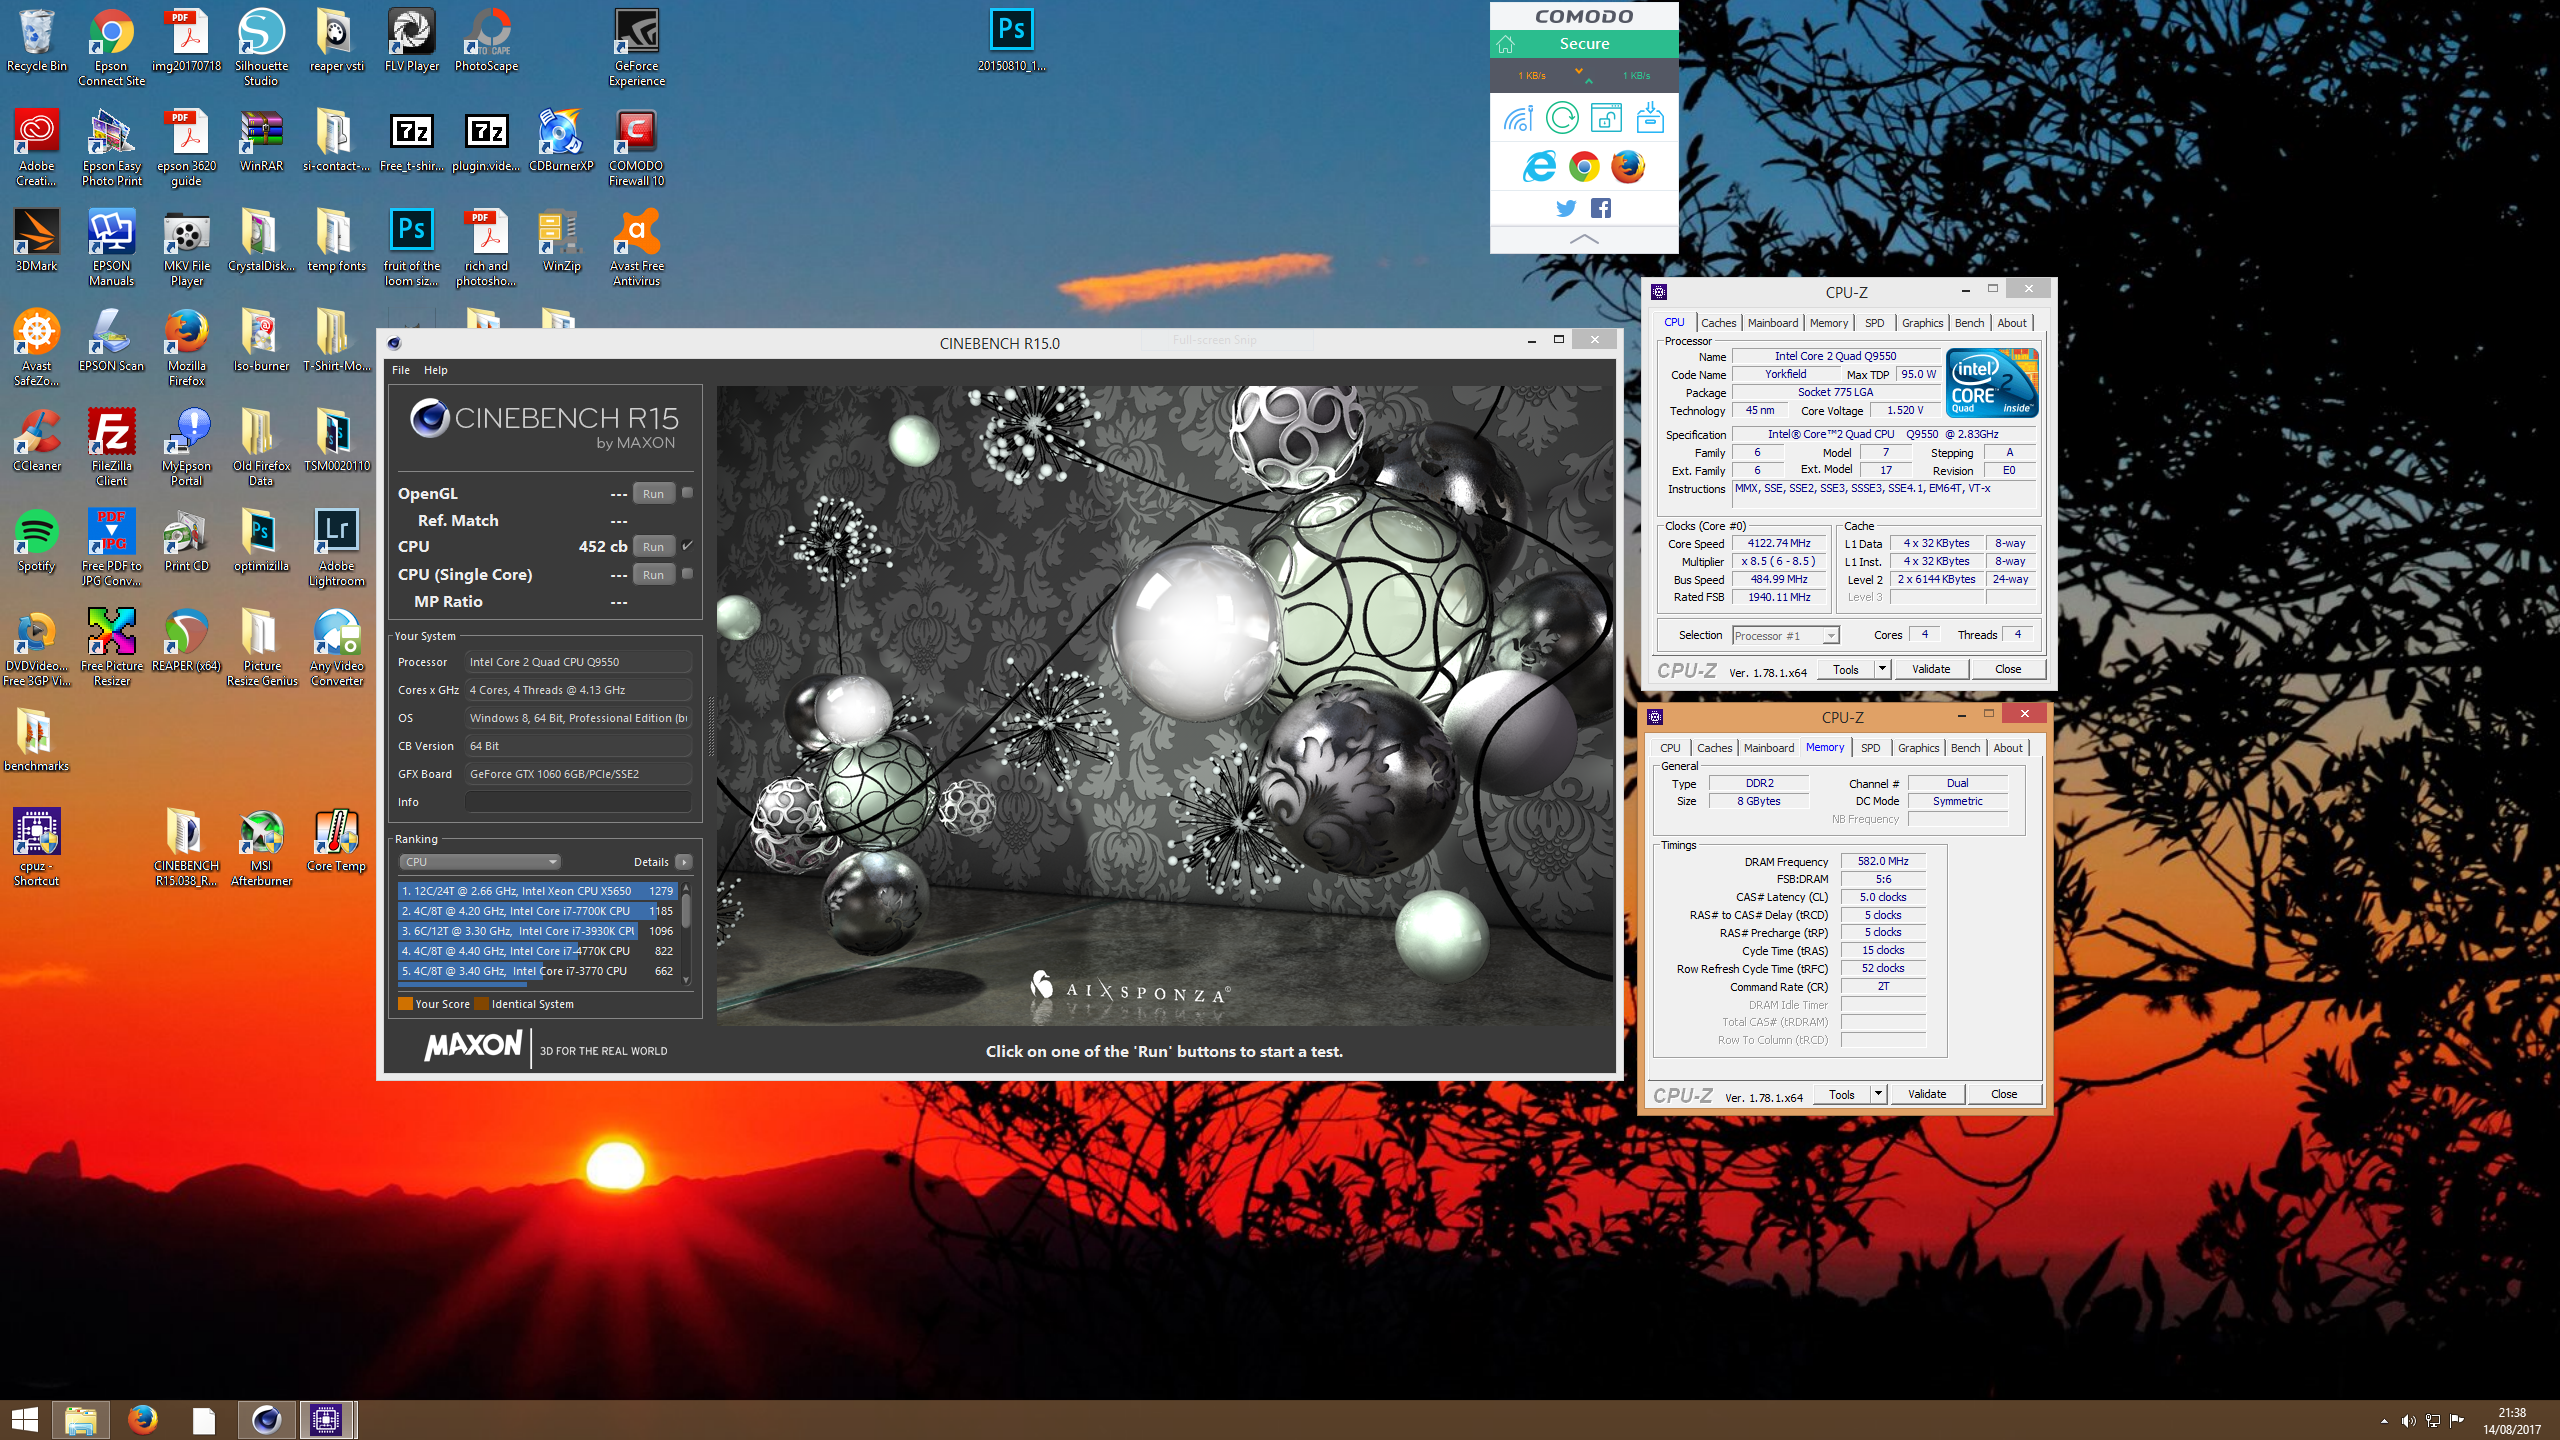Select the Intel Core i7-3770 ranking row
Viewport: 2560px width, 1440px height.
click(538, 971)
